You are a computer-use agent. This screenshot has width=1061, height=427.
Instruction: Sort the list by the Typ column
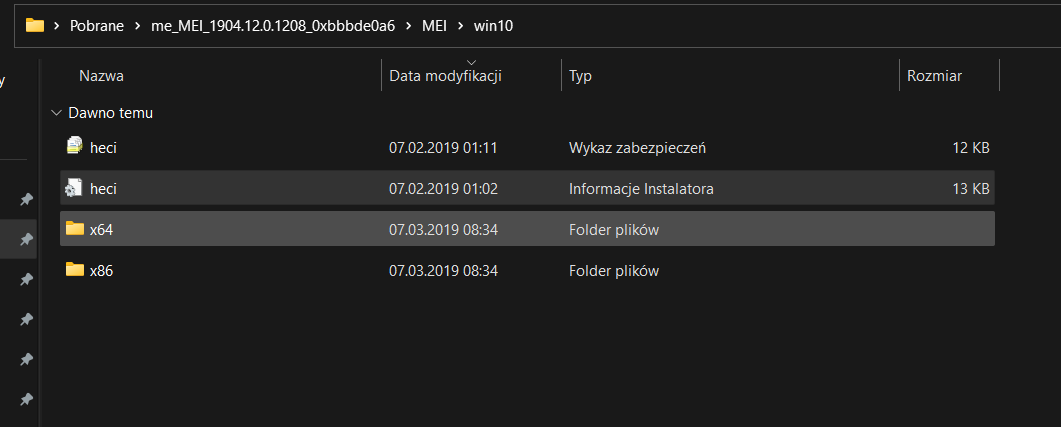pyautogui.click(x=580, y=75)
